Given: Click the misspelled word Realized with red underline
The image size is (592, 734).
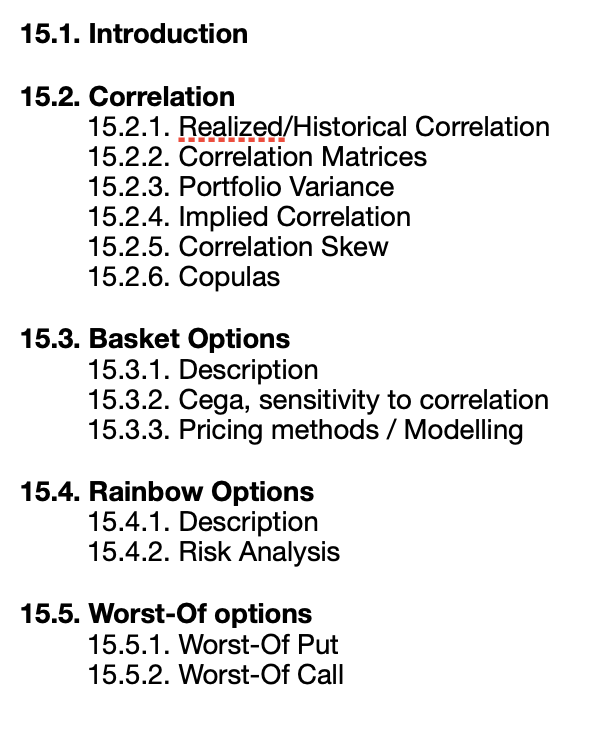Looking at the screenshot, I should pos(231,127).
